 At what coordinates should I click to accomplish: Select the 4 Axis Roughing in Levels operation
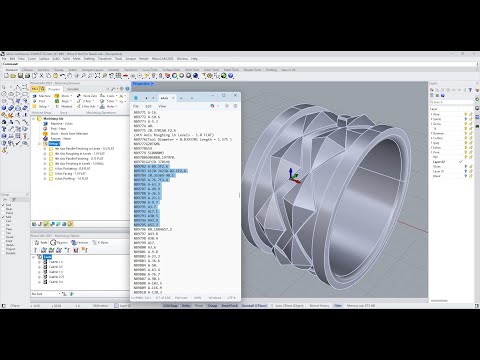[x=77, y=154]
